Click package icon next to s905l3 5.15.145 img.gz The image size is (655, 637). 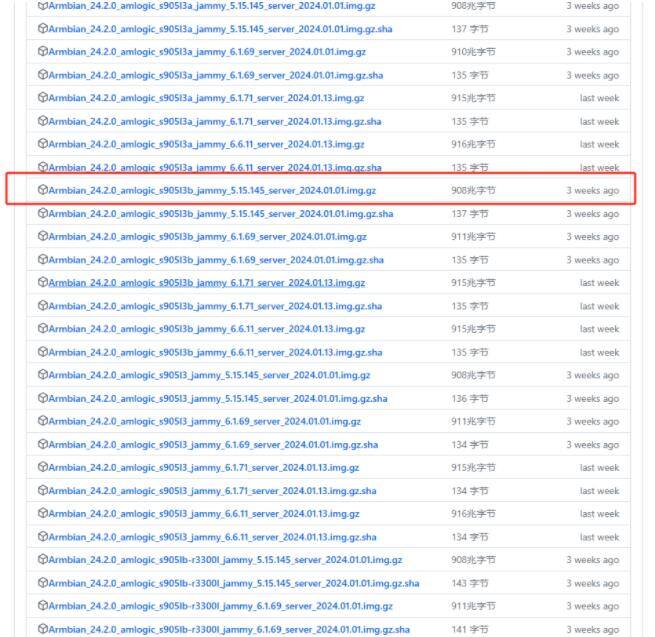(x=42, y=375)
